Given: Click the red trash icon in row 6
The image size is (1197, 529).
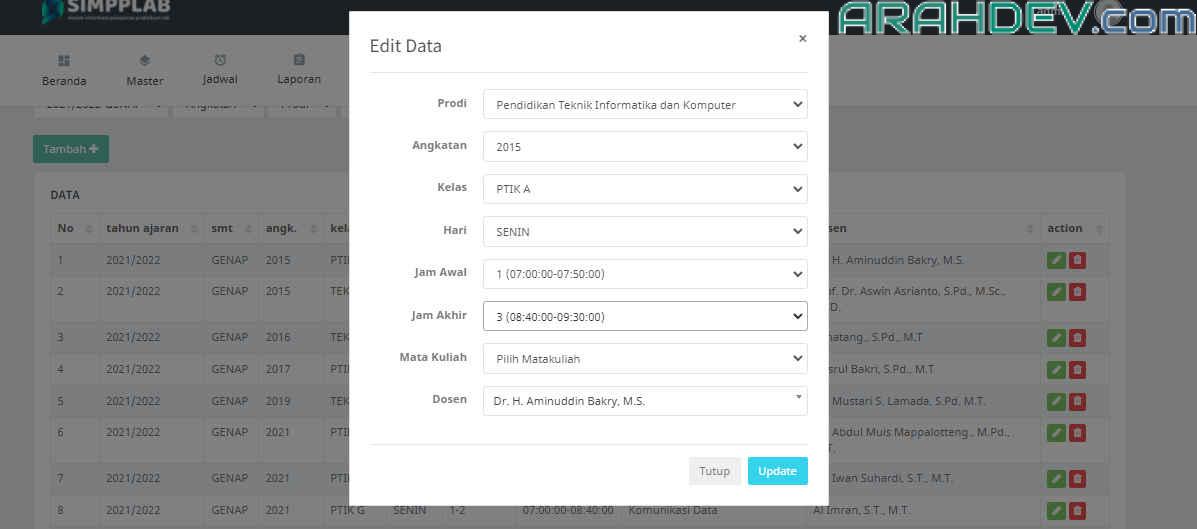Looking at the screenshot, I should [1077, 433].
